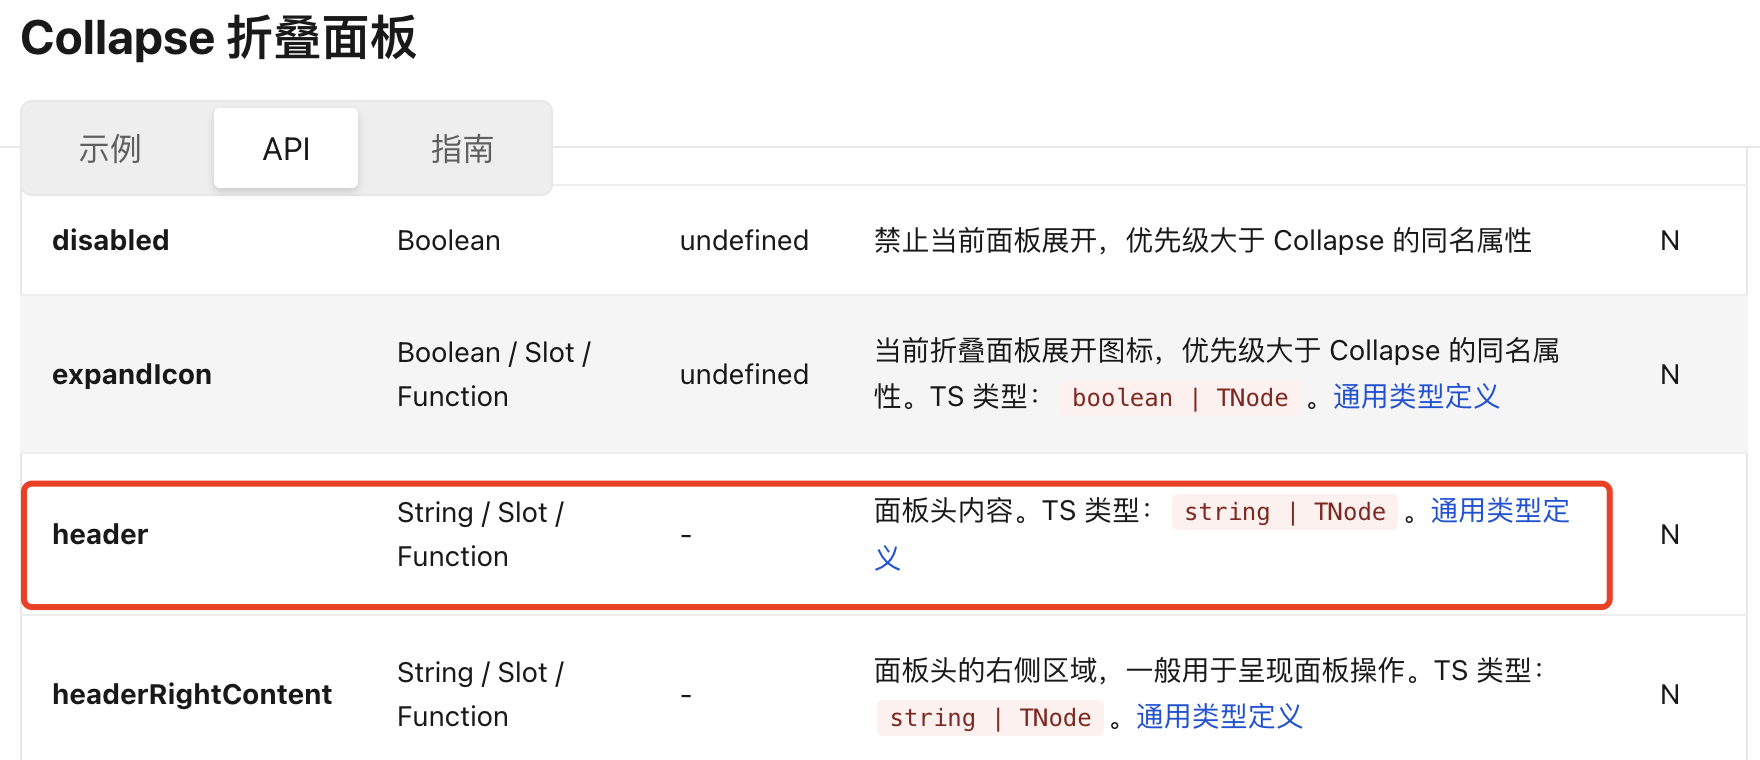1760x760 pixels.
Task: Click Boolean type text in disabled row
Action: click(x=448, y=240)
